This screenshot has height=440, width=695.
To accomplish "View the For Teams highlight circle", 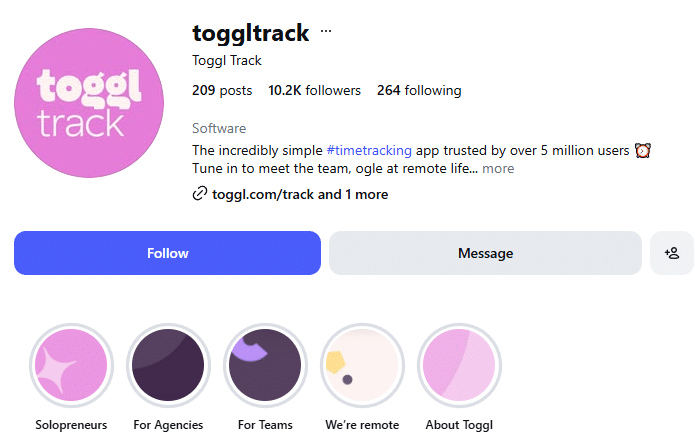I will (265, 366).
